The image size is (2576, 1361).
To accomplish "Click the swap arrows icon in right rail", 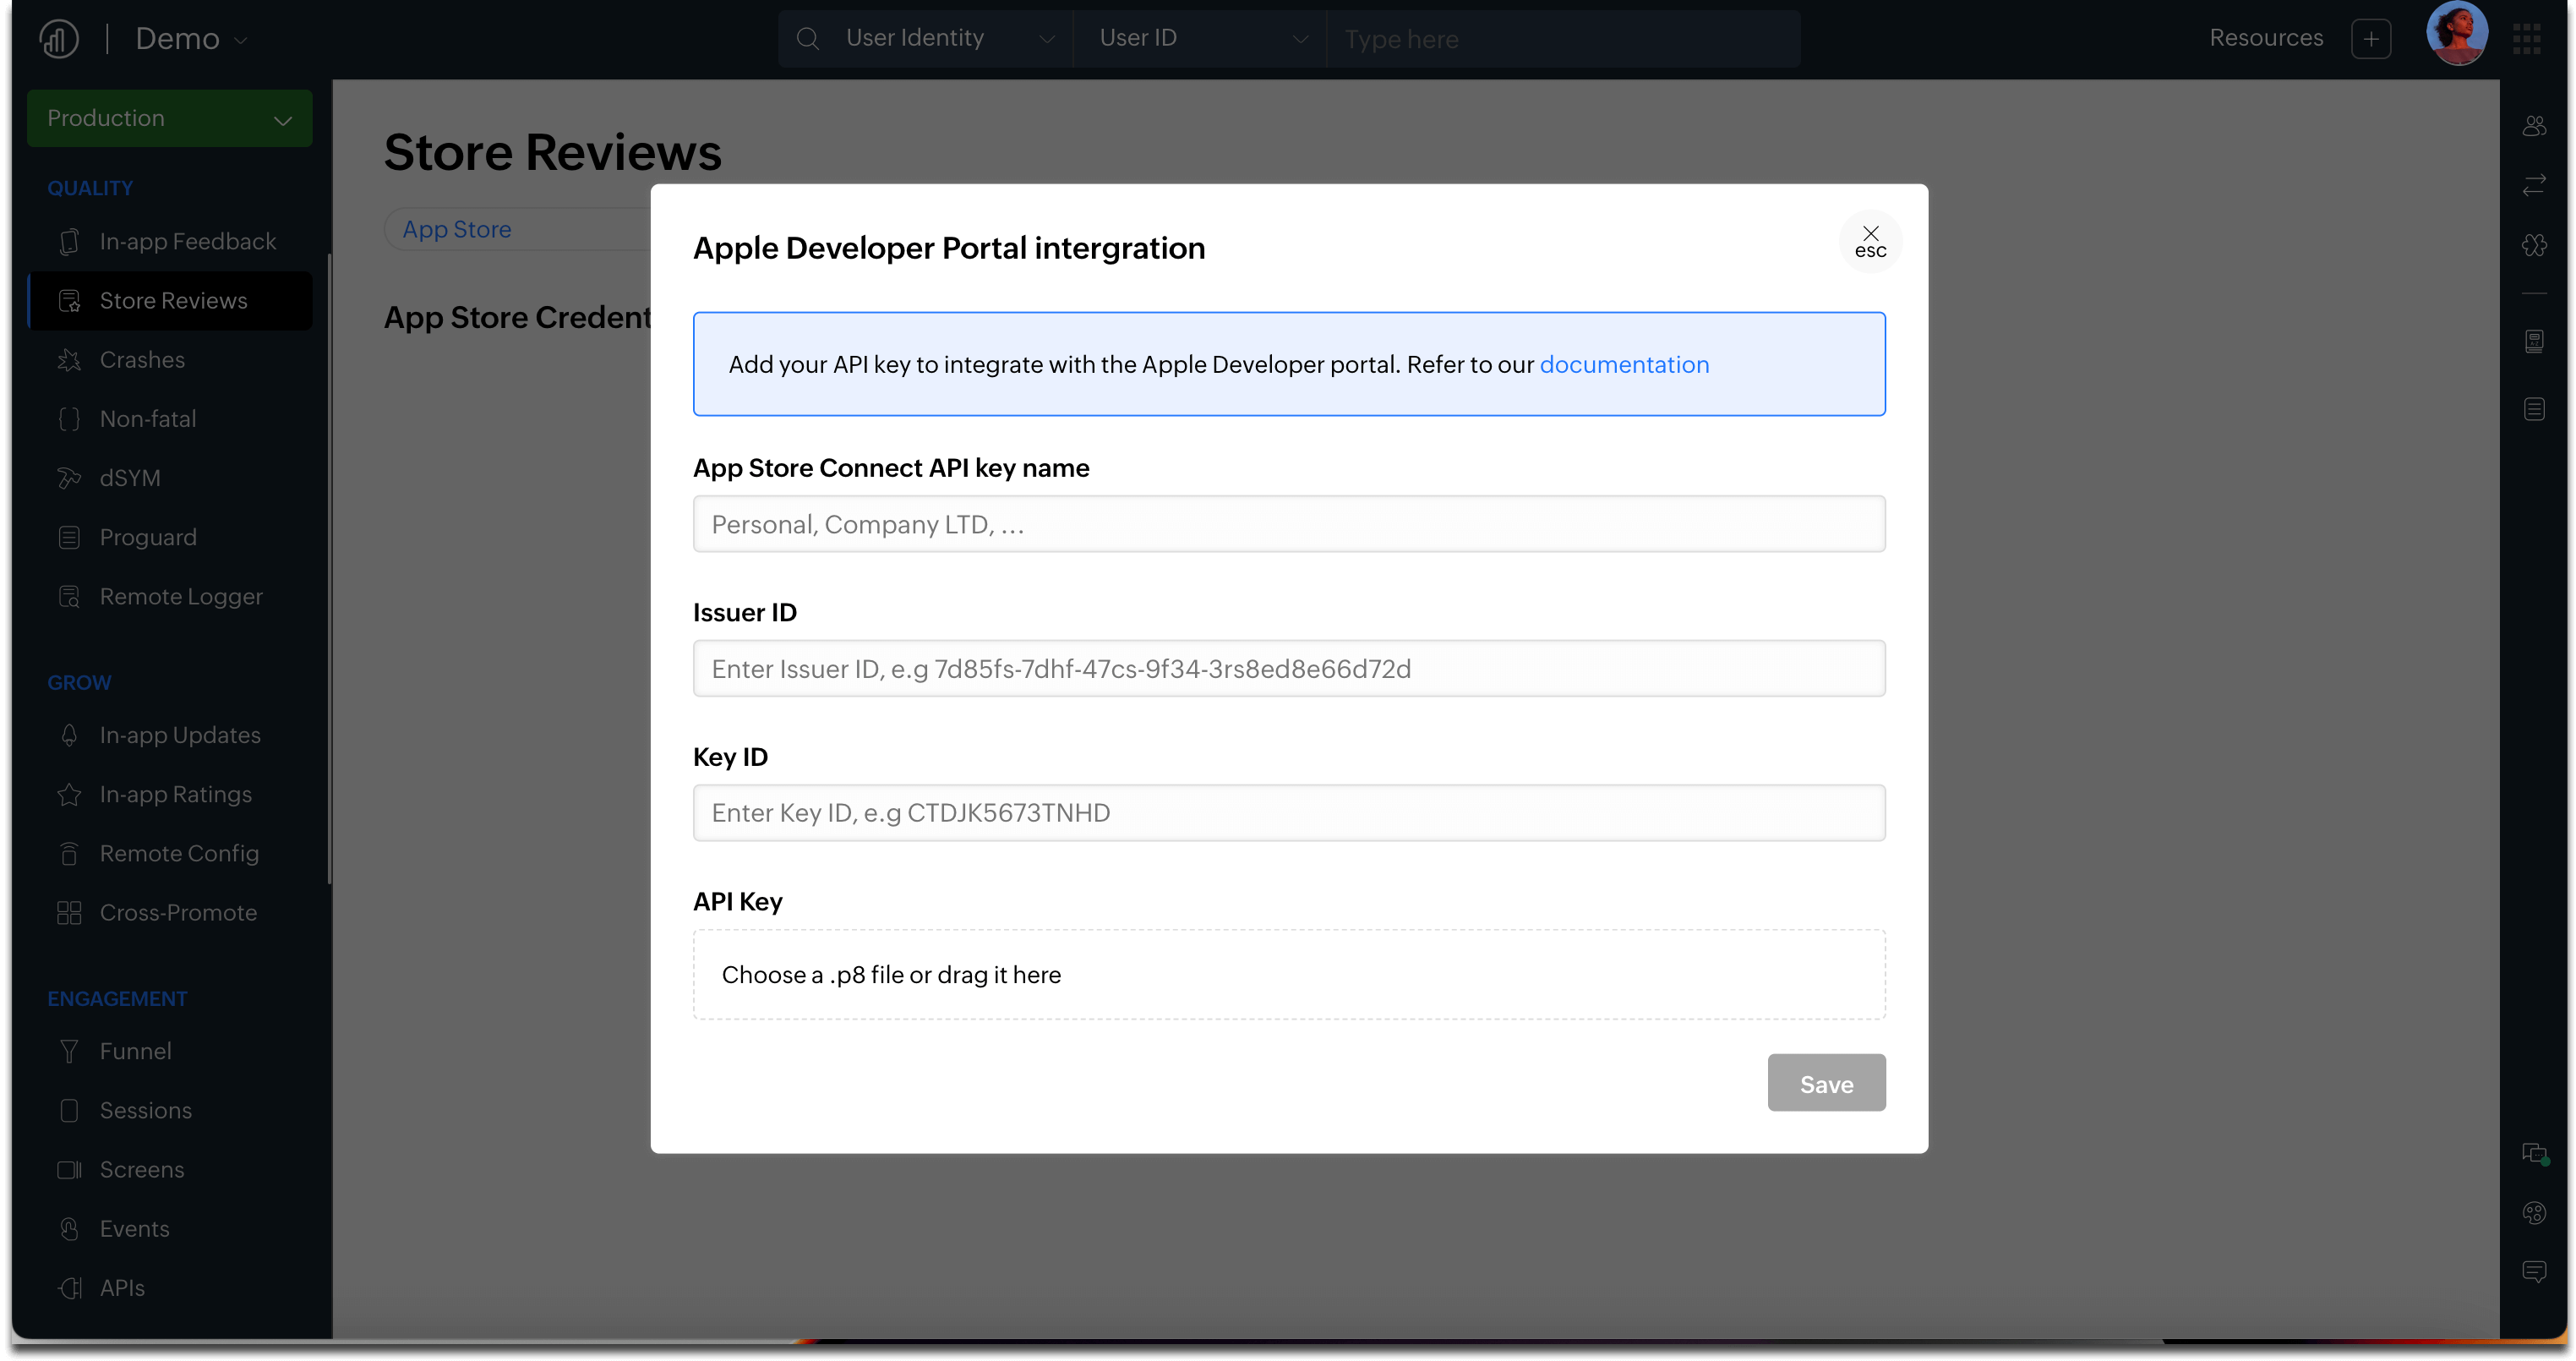I will tap(2534, 185).
